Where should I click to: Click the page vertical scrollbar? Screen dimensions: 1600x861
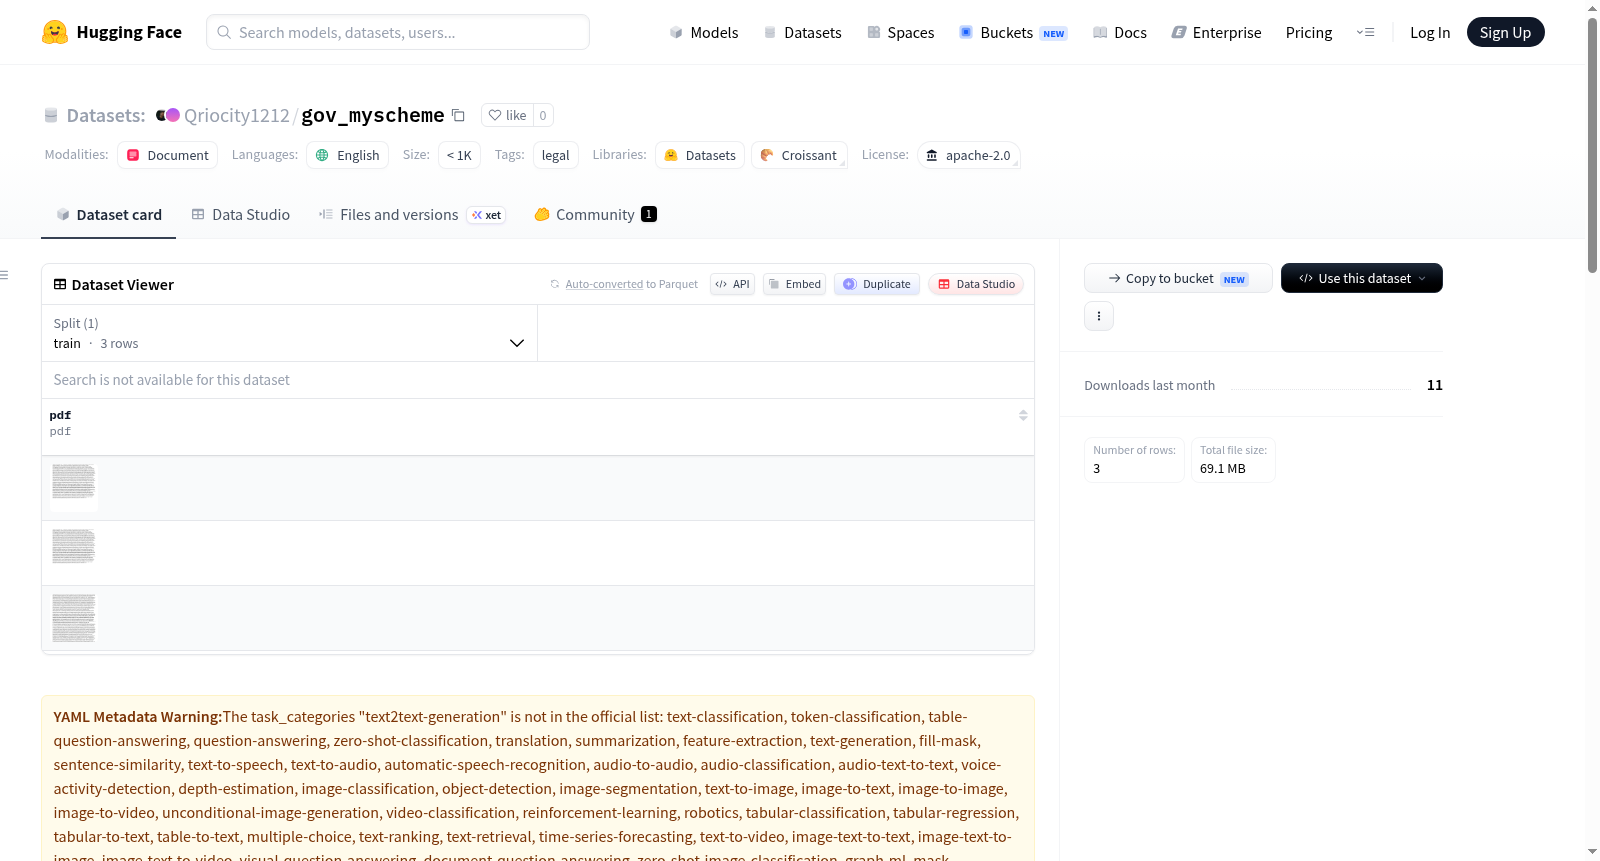[1592, 145]
